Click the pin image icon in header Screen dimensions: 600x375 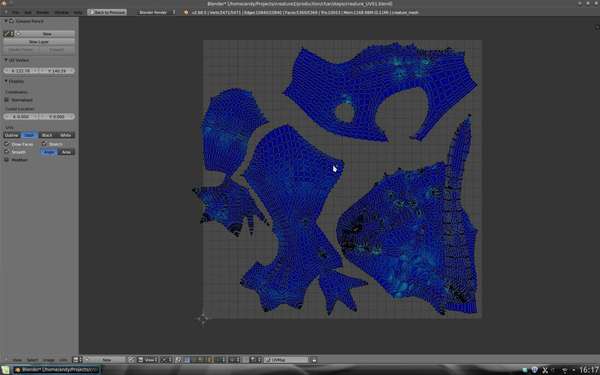click(132, 360)
